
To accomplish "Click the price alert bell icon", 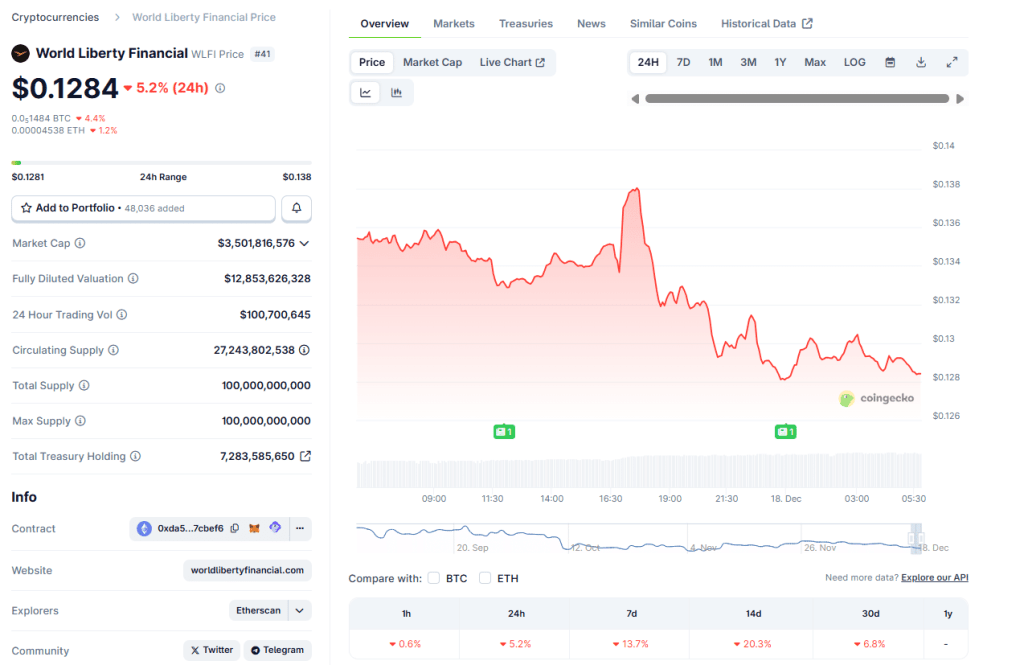I will coord(296,208).
